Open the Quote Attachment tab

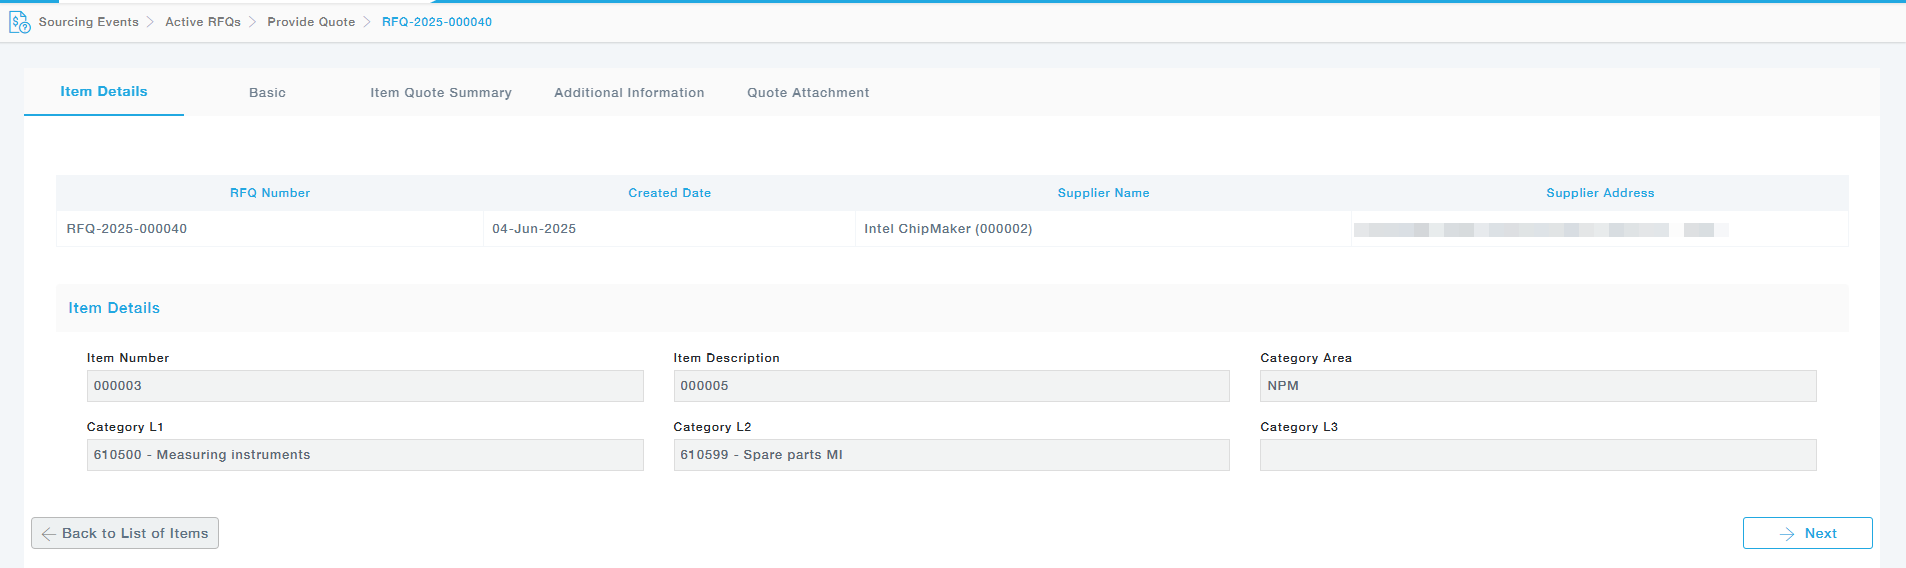808,93
